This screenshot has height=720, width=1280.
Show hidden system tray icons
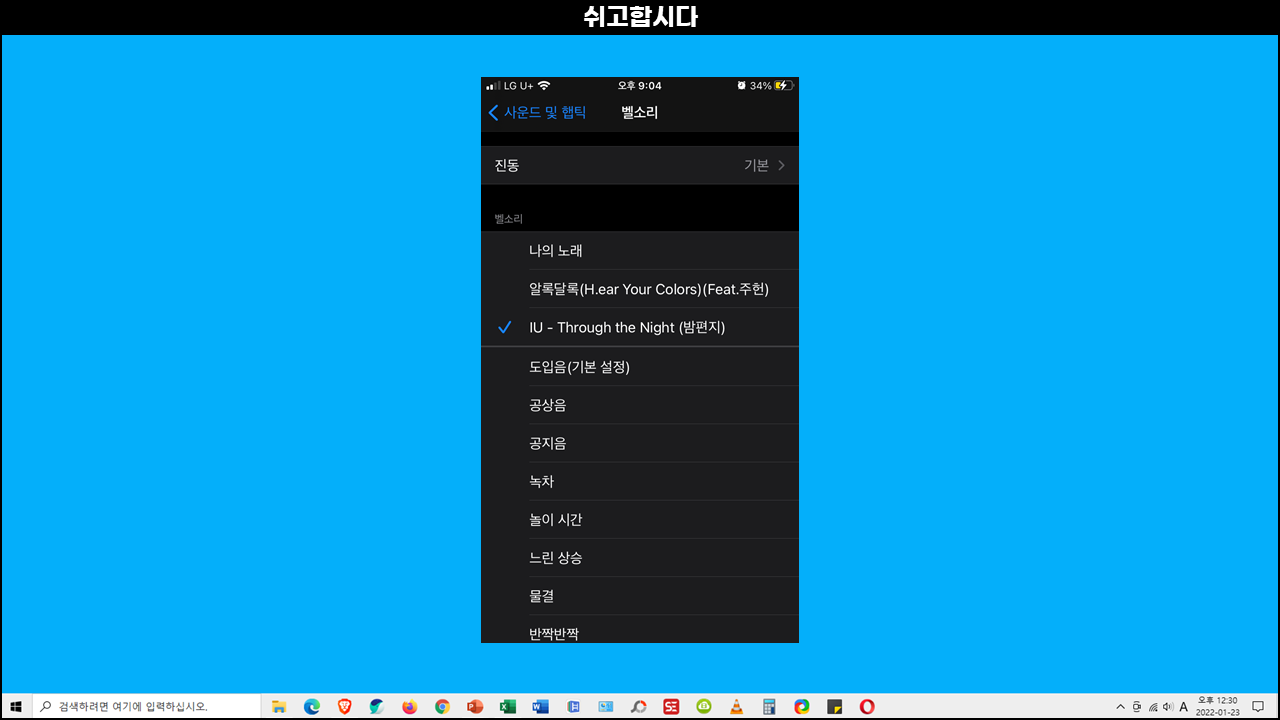[1120, 707]
